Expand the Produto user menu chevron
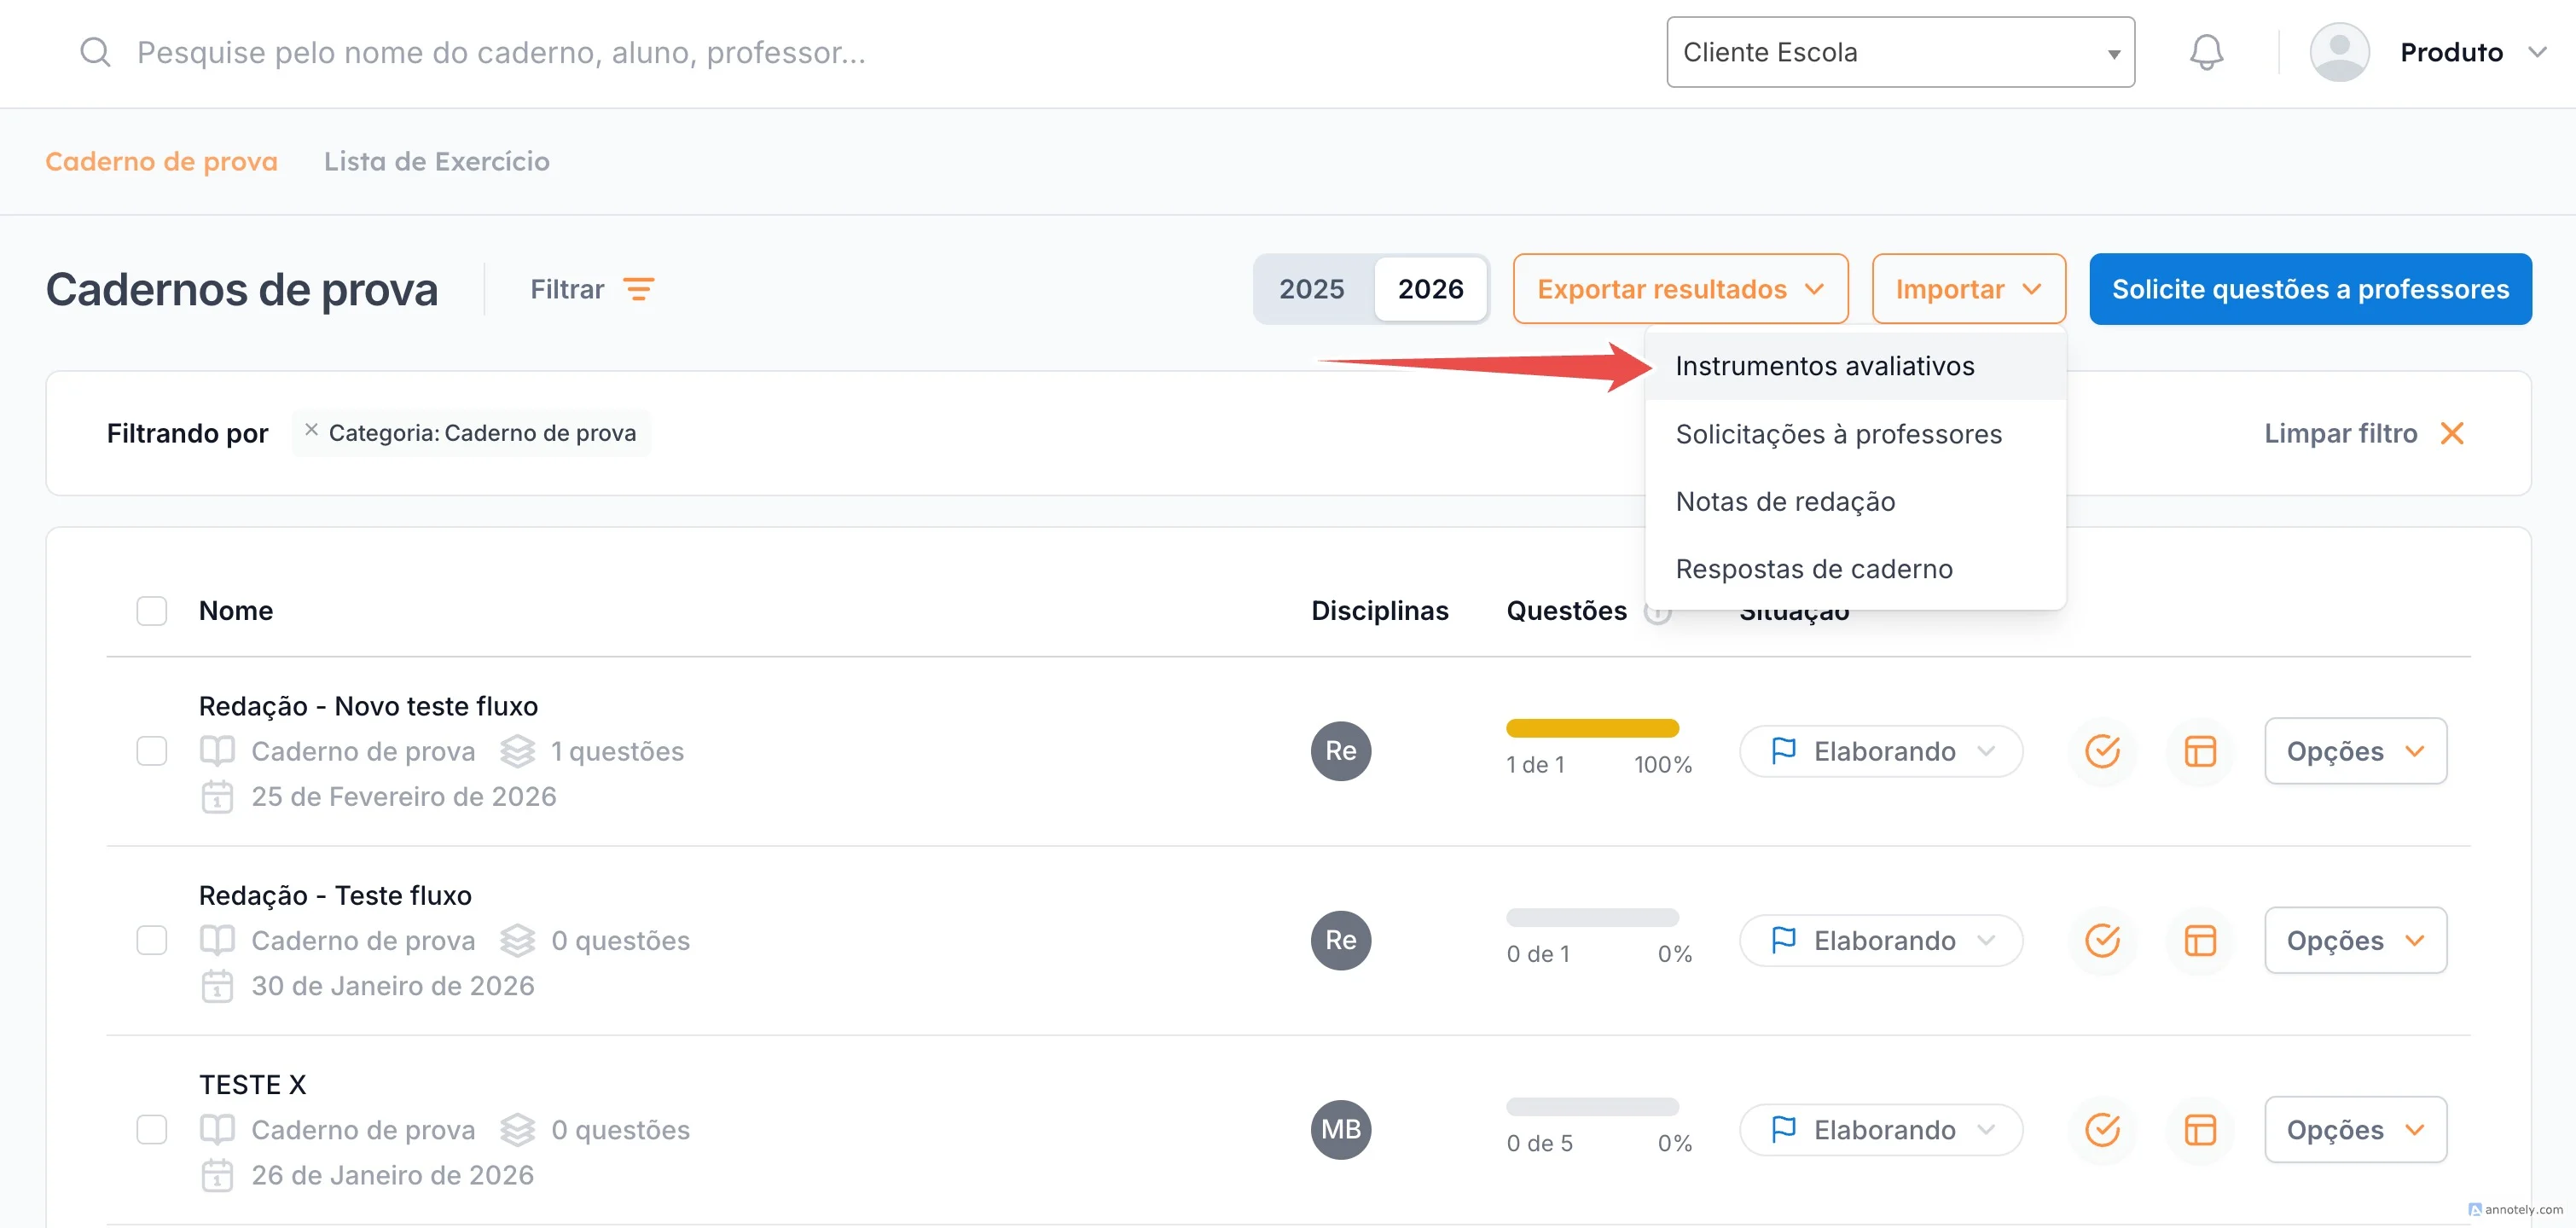This screenshot has height=1228, width=2576. (2537, 52)
